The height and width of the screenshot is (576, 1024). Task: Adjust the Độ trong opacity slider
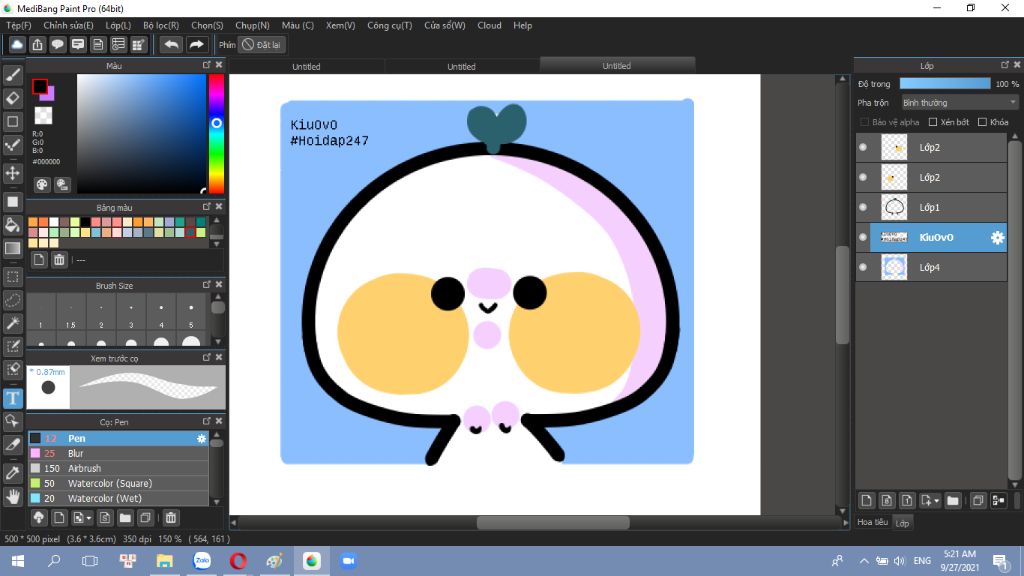[x=945, y=84]
